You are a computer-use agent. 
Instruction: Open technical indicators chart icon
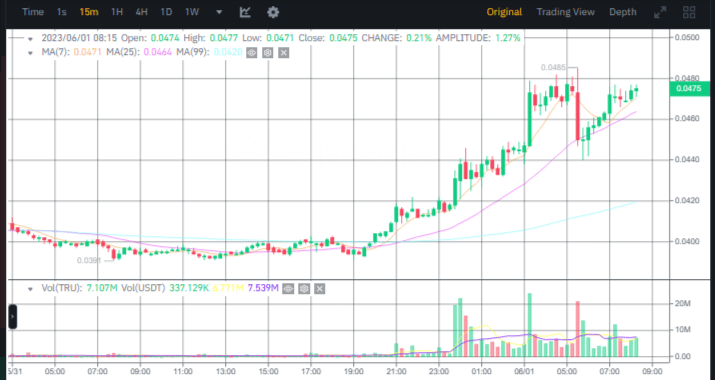click(245, 12)
